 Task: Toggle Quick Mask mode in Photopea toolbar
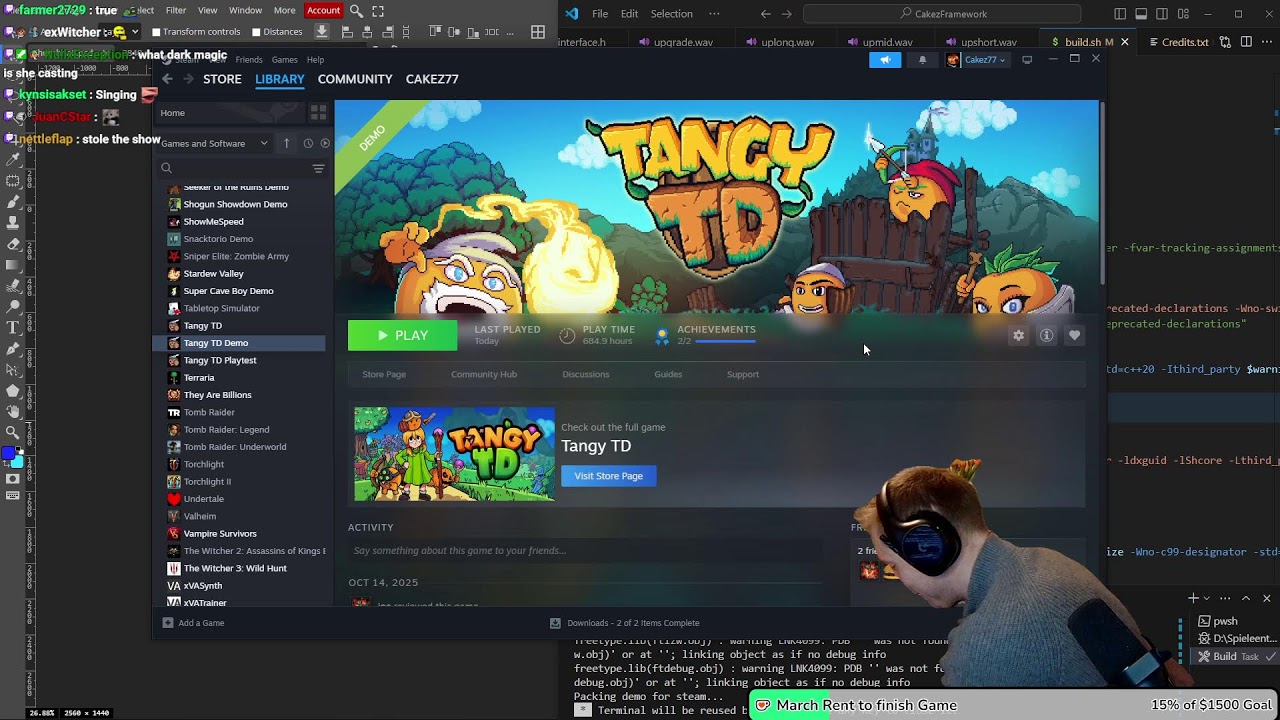(x=13, y=479)
